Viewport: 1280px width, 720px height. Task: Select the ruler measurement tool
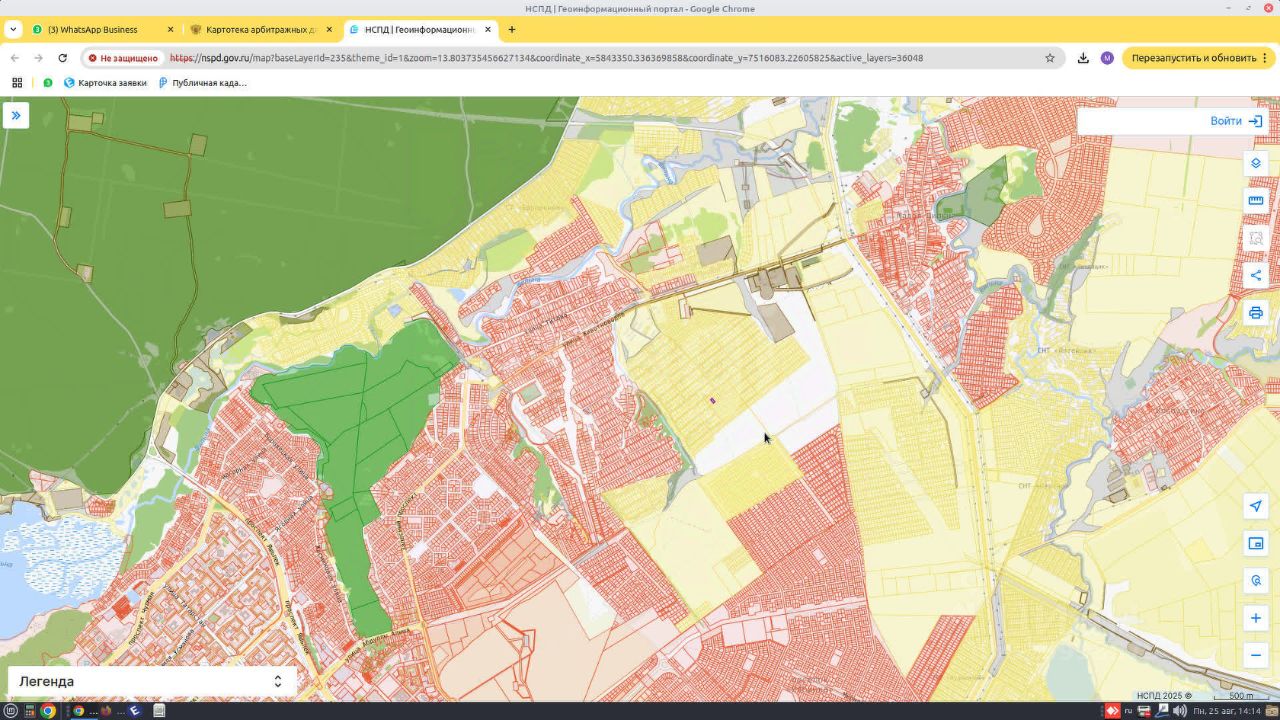coord(1256,200)
